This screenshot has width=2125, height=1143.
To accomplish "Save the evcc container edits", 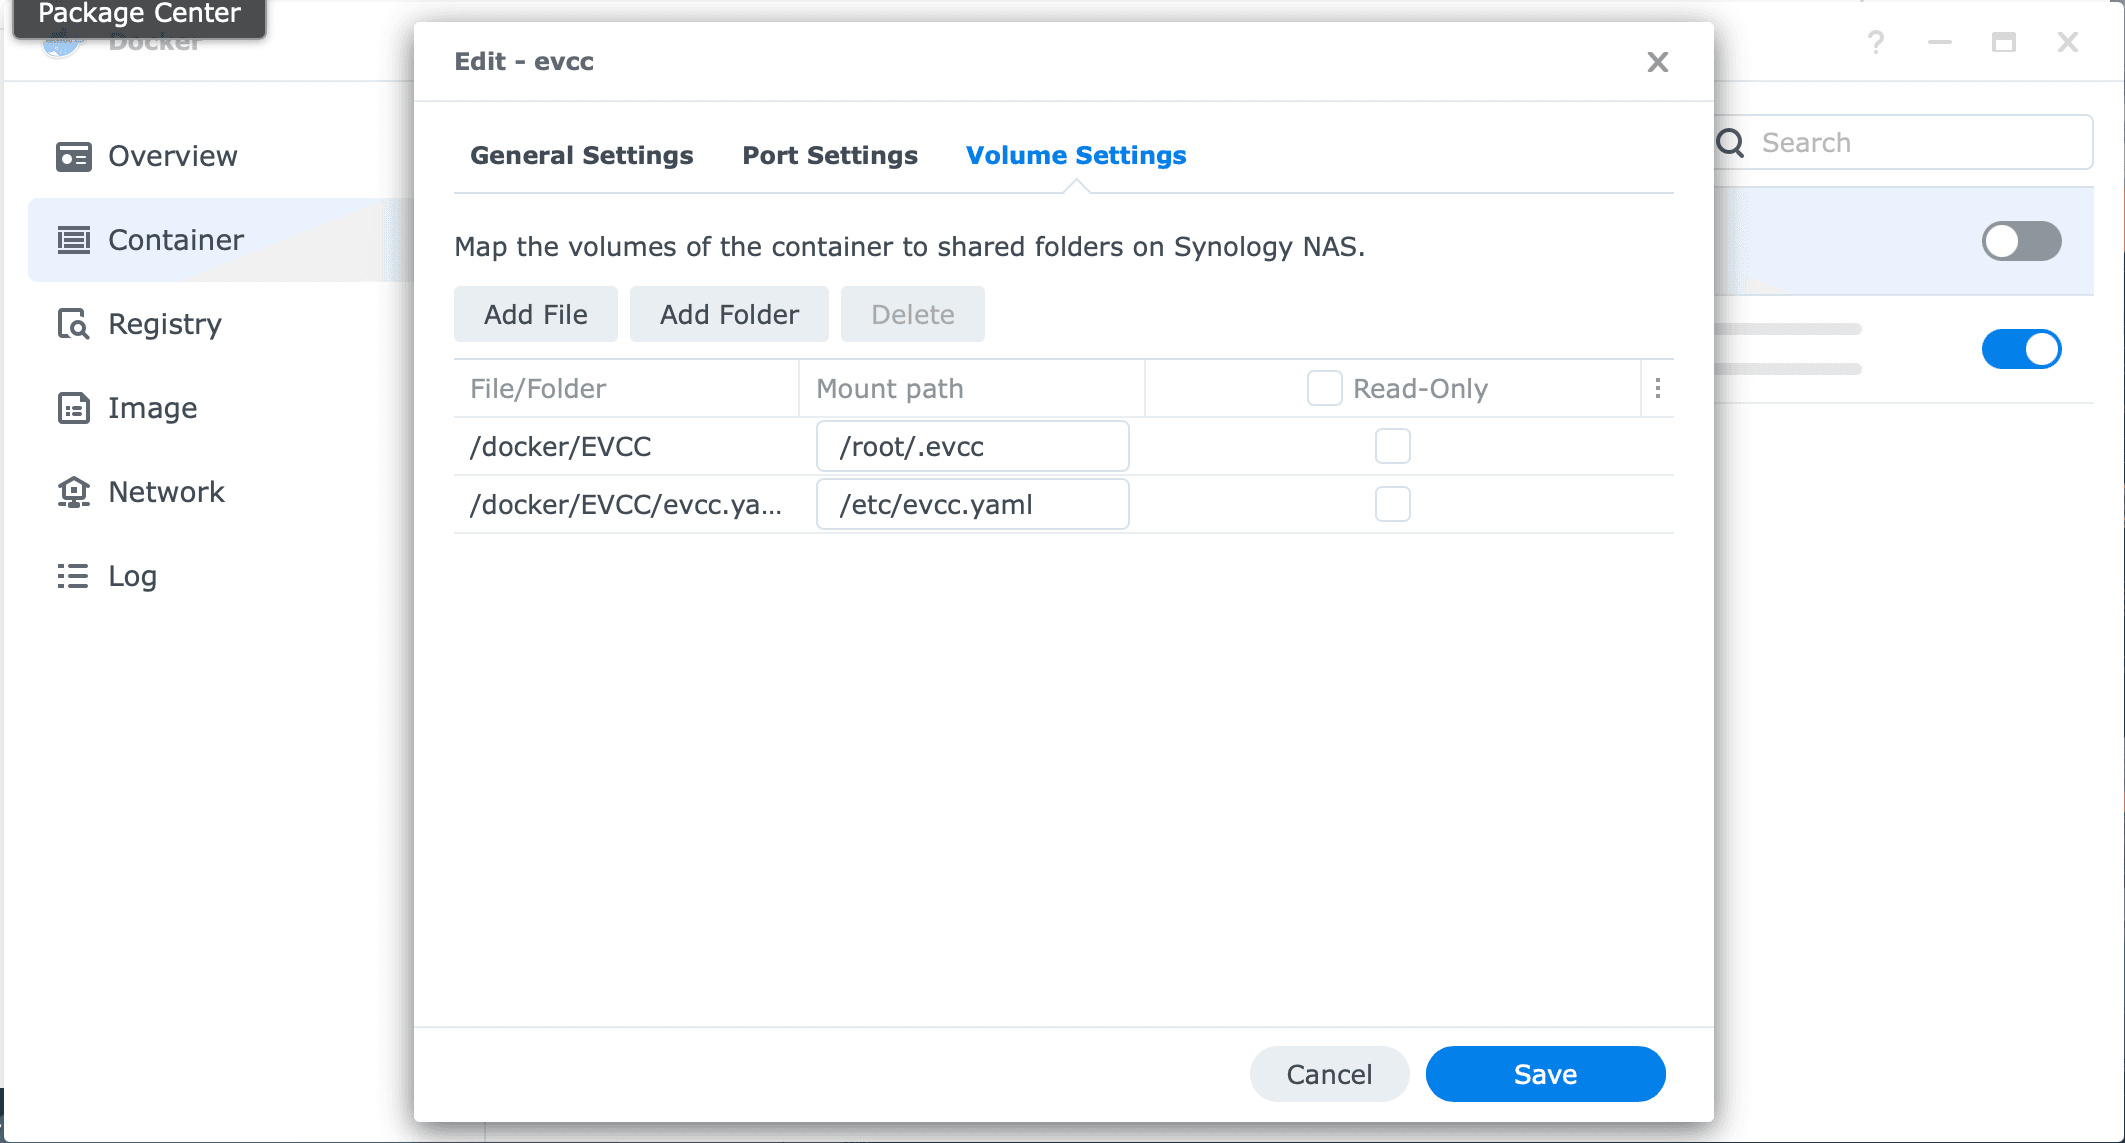I will 1544,1073.
